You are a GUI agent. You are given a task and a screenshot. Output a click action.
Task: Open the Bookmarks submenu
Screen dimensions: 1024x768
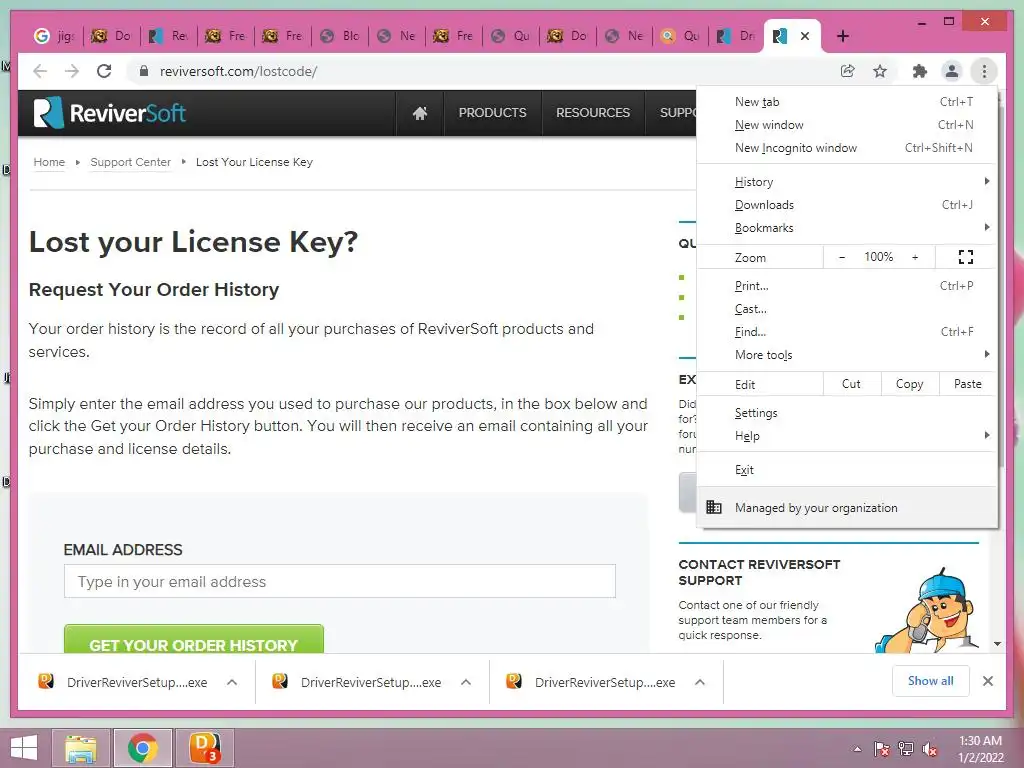tap(847, 228)
